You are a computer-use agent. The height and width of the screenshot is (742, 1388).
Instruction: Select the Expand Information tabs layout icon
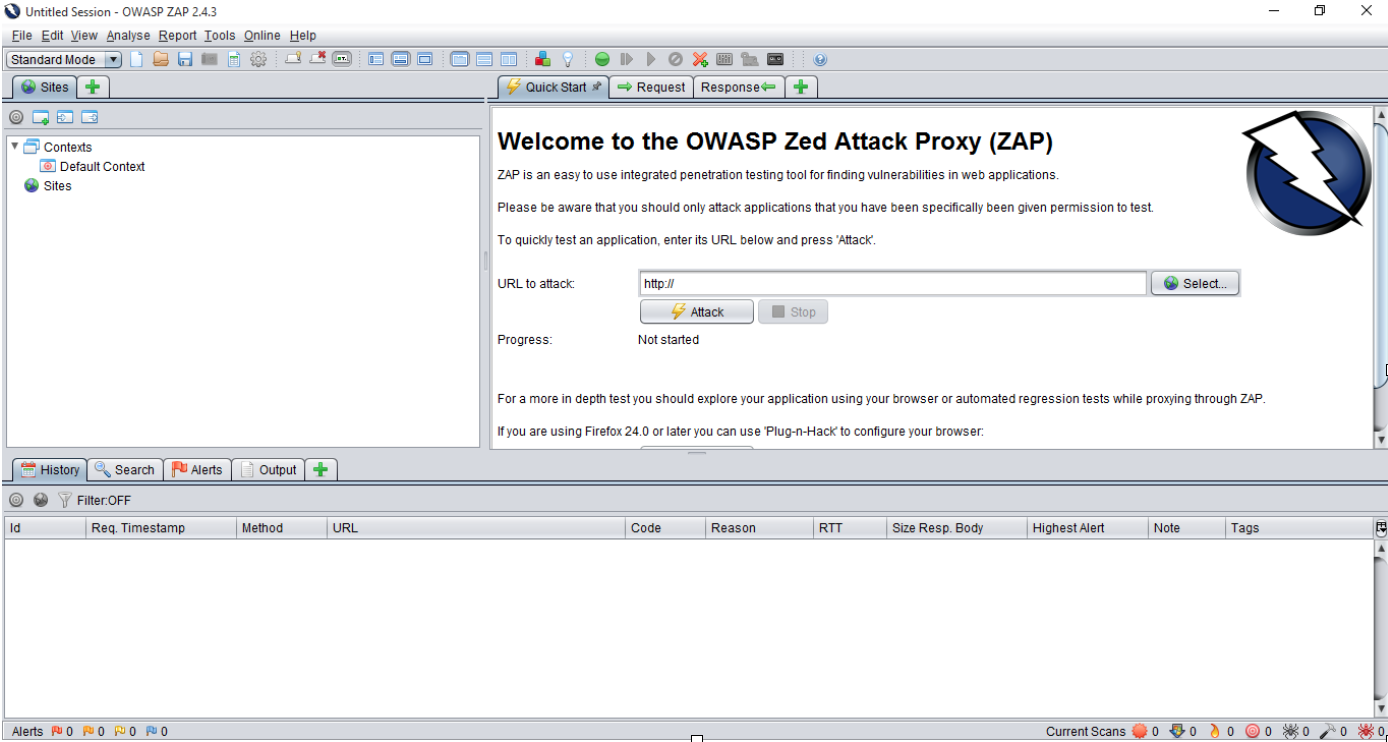click(400, 59)
